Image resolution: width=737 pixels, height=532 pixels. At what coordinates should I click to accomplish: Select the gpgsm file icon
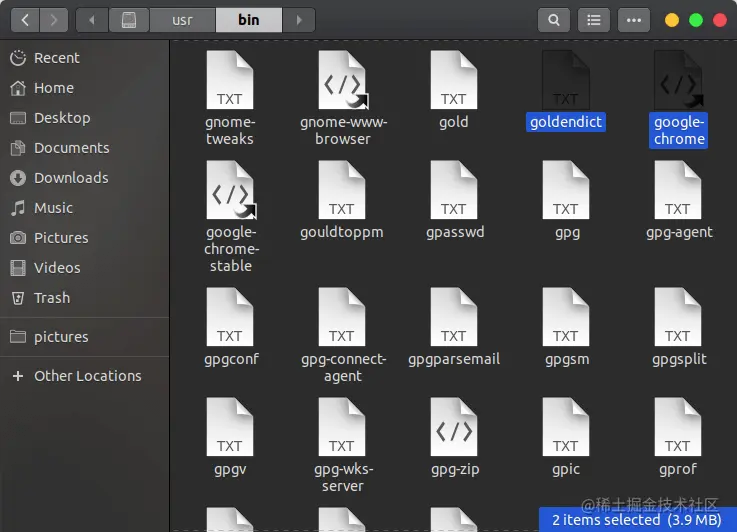coord(565,317)
